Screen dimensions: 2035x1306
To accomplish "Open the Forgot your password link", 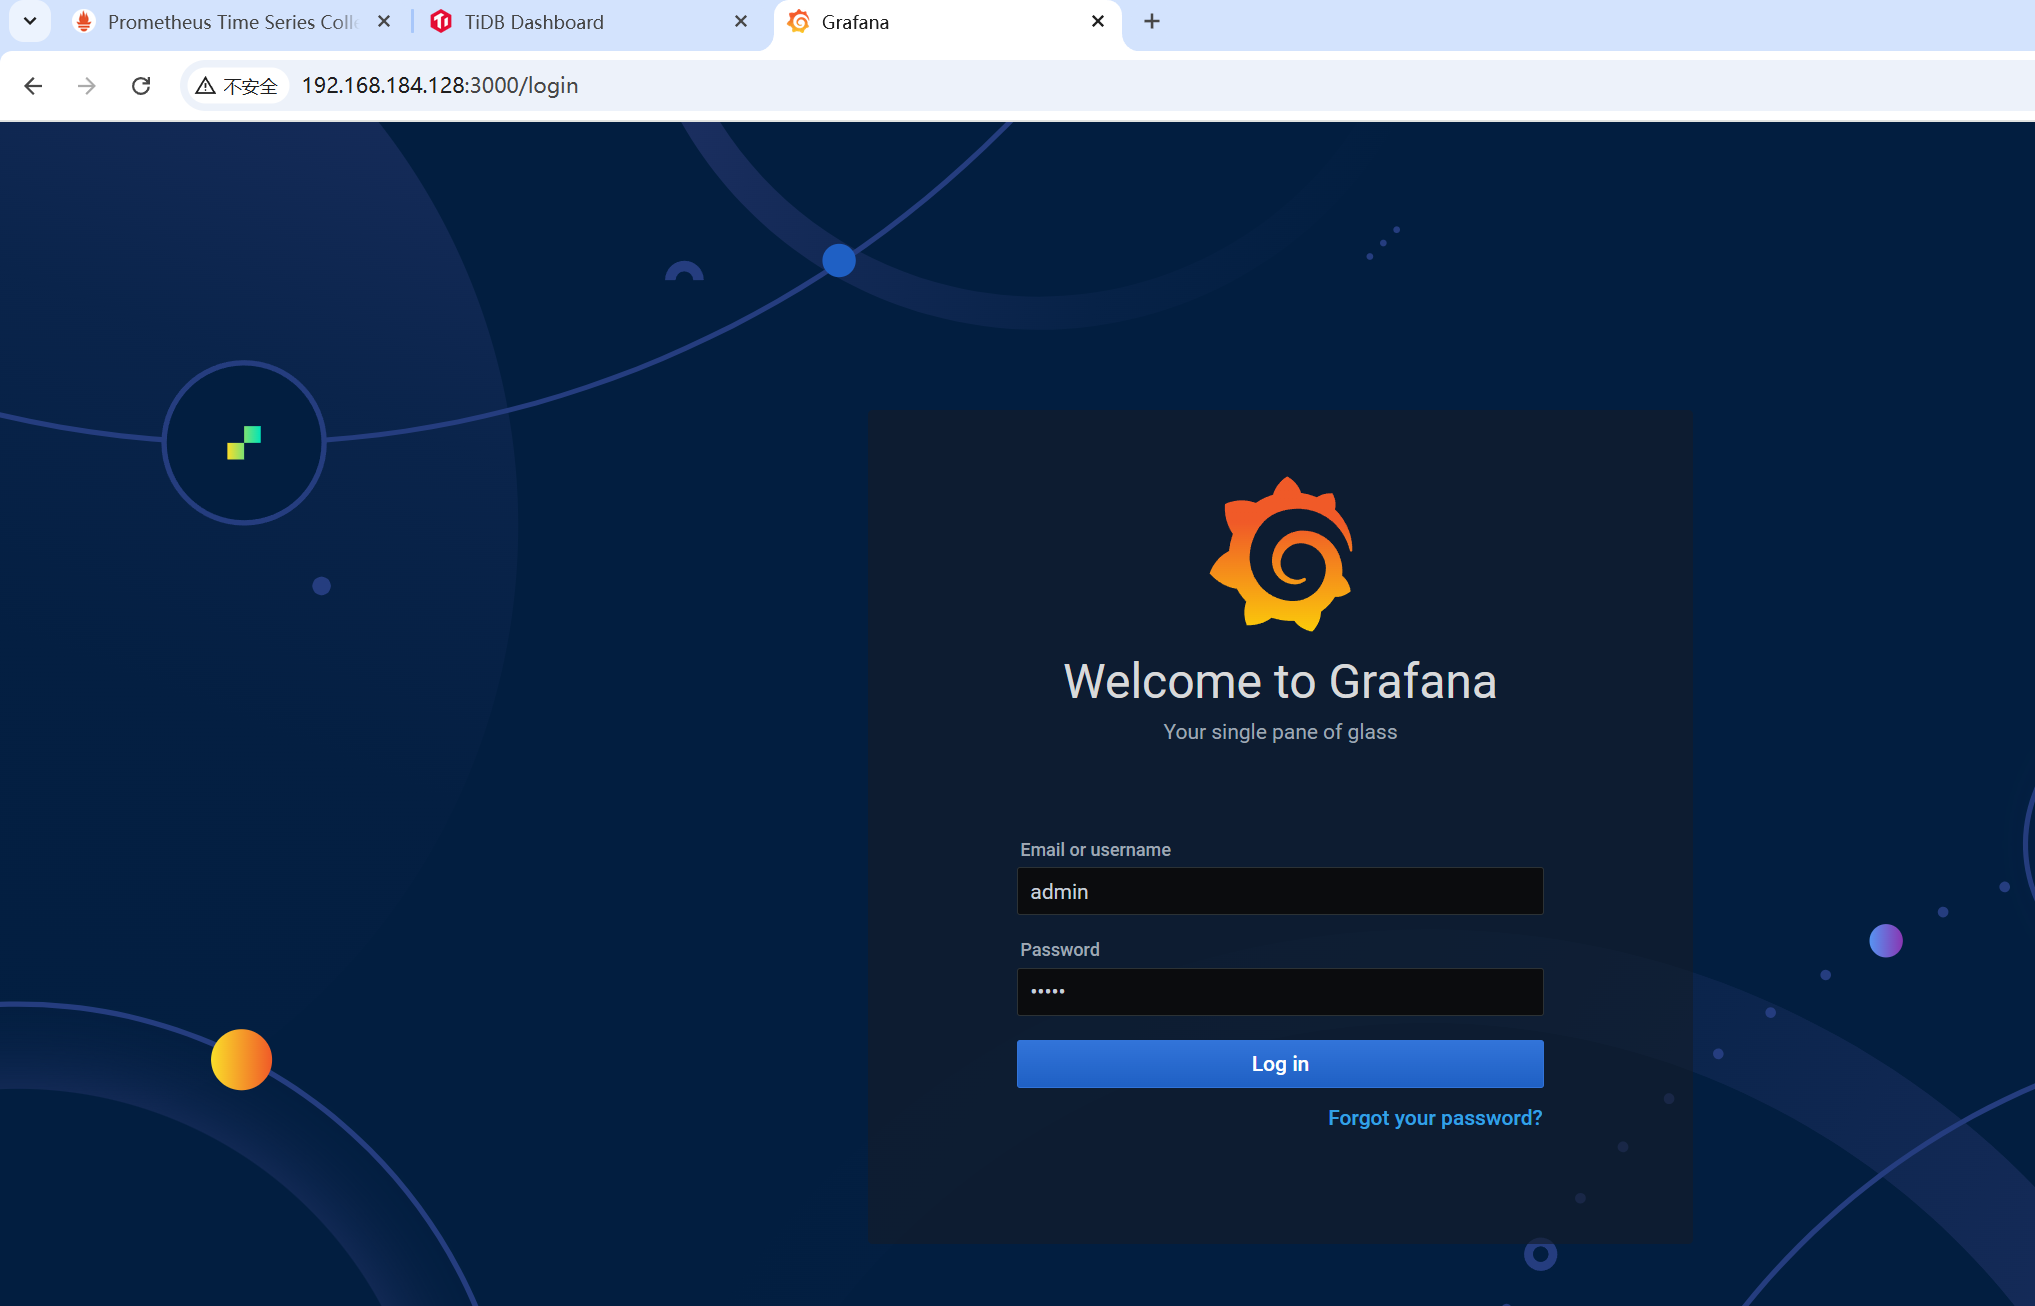I will (1435, 1118).
